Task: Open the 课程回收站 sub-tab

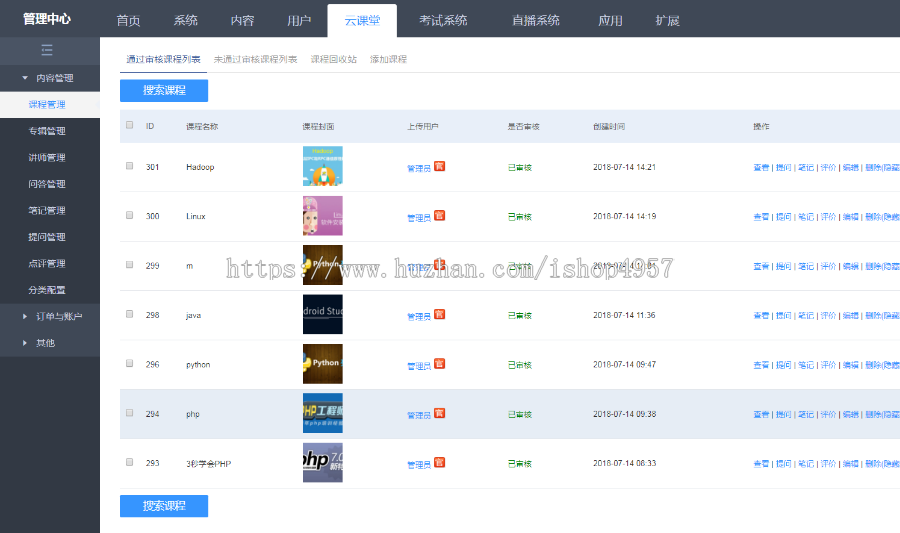Action: coord(332,59)
